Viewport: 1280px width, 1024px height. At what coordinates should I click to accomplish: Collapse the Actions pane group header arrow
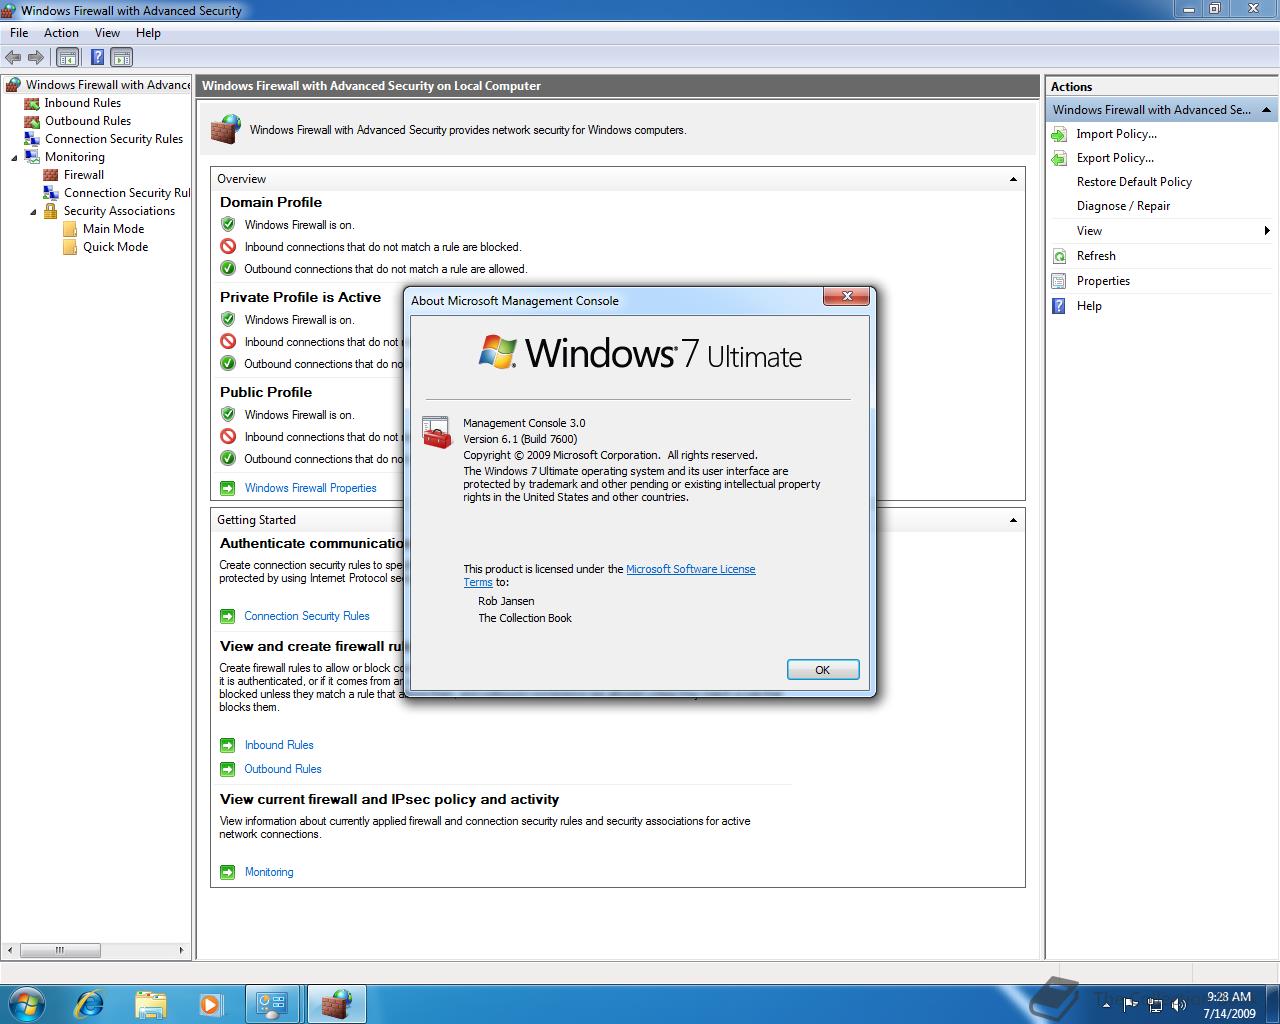tap(1266, 110)
